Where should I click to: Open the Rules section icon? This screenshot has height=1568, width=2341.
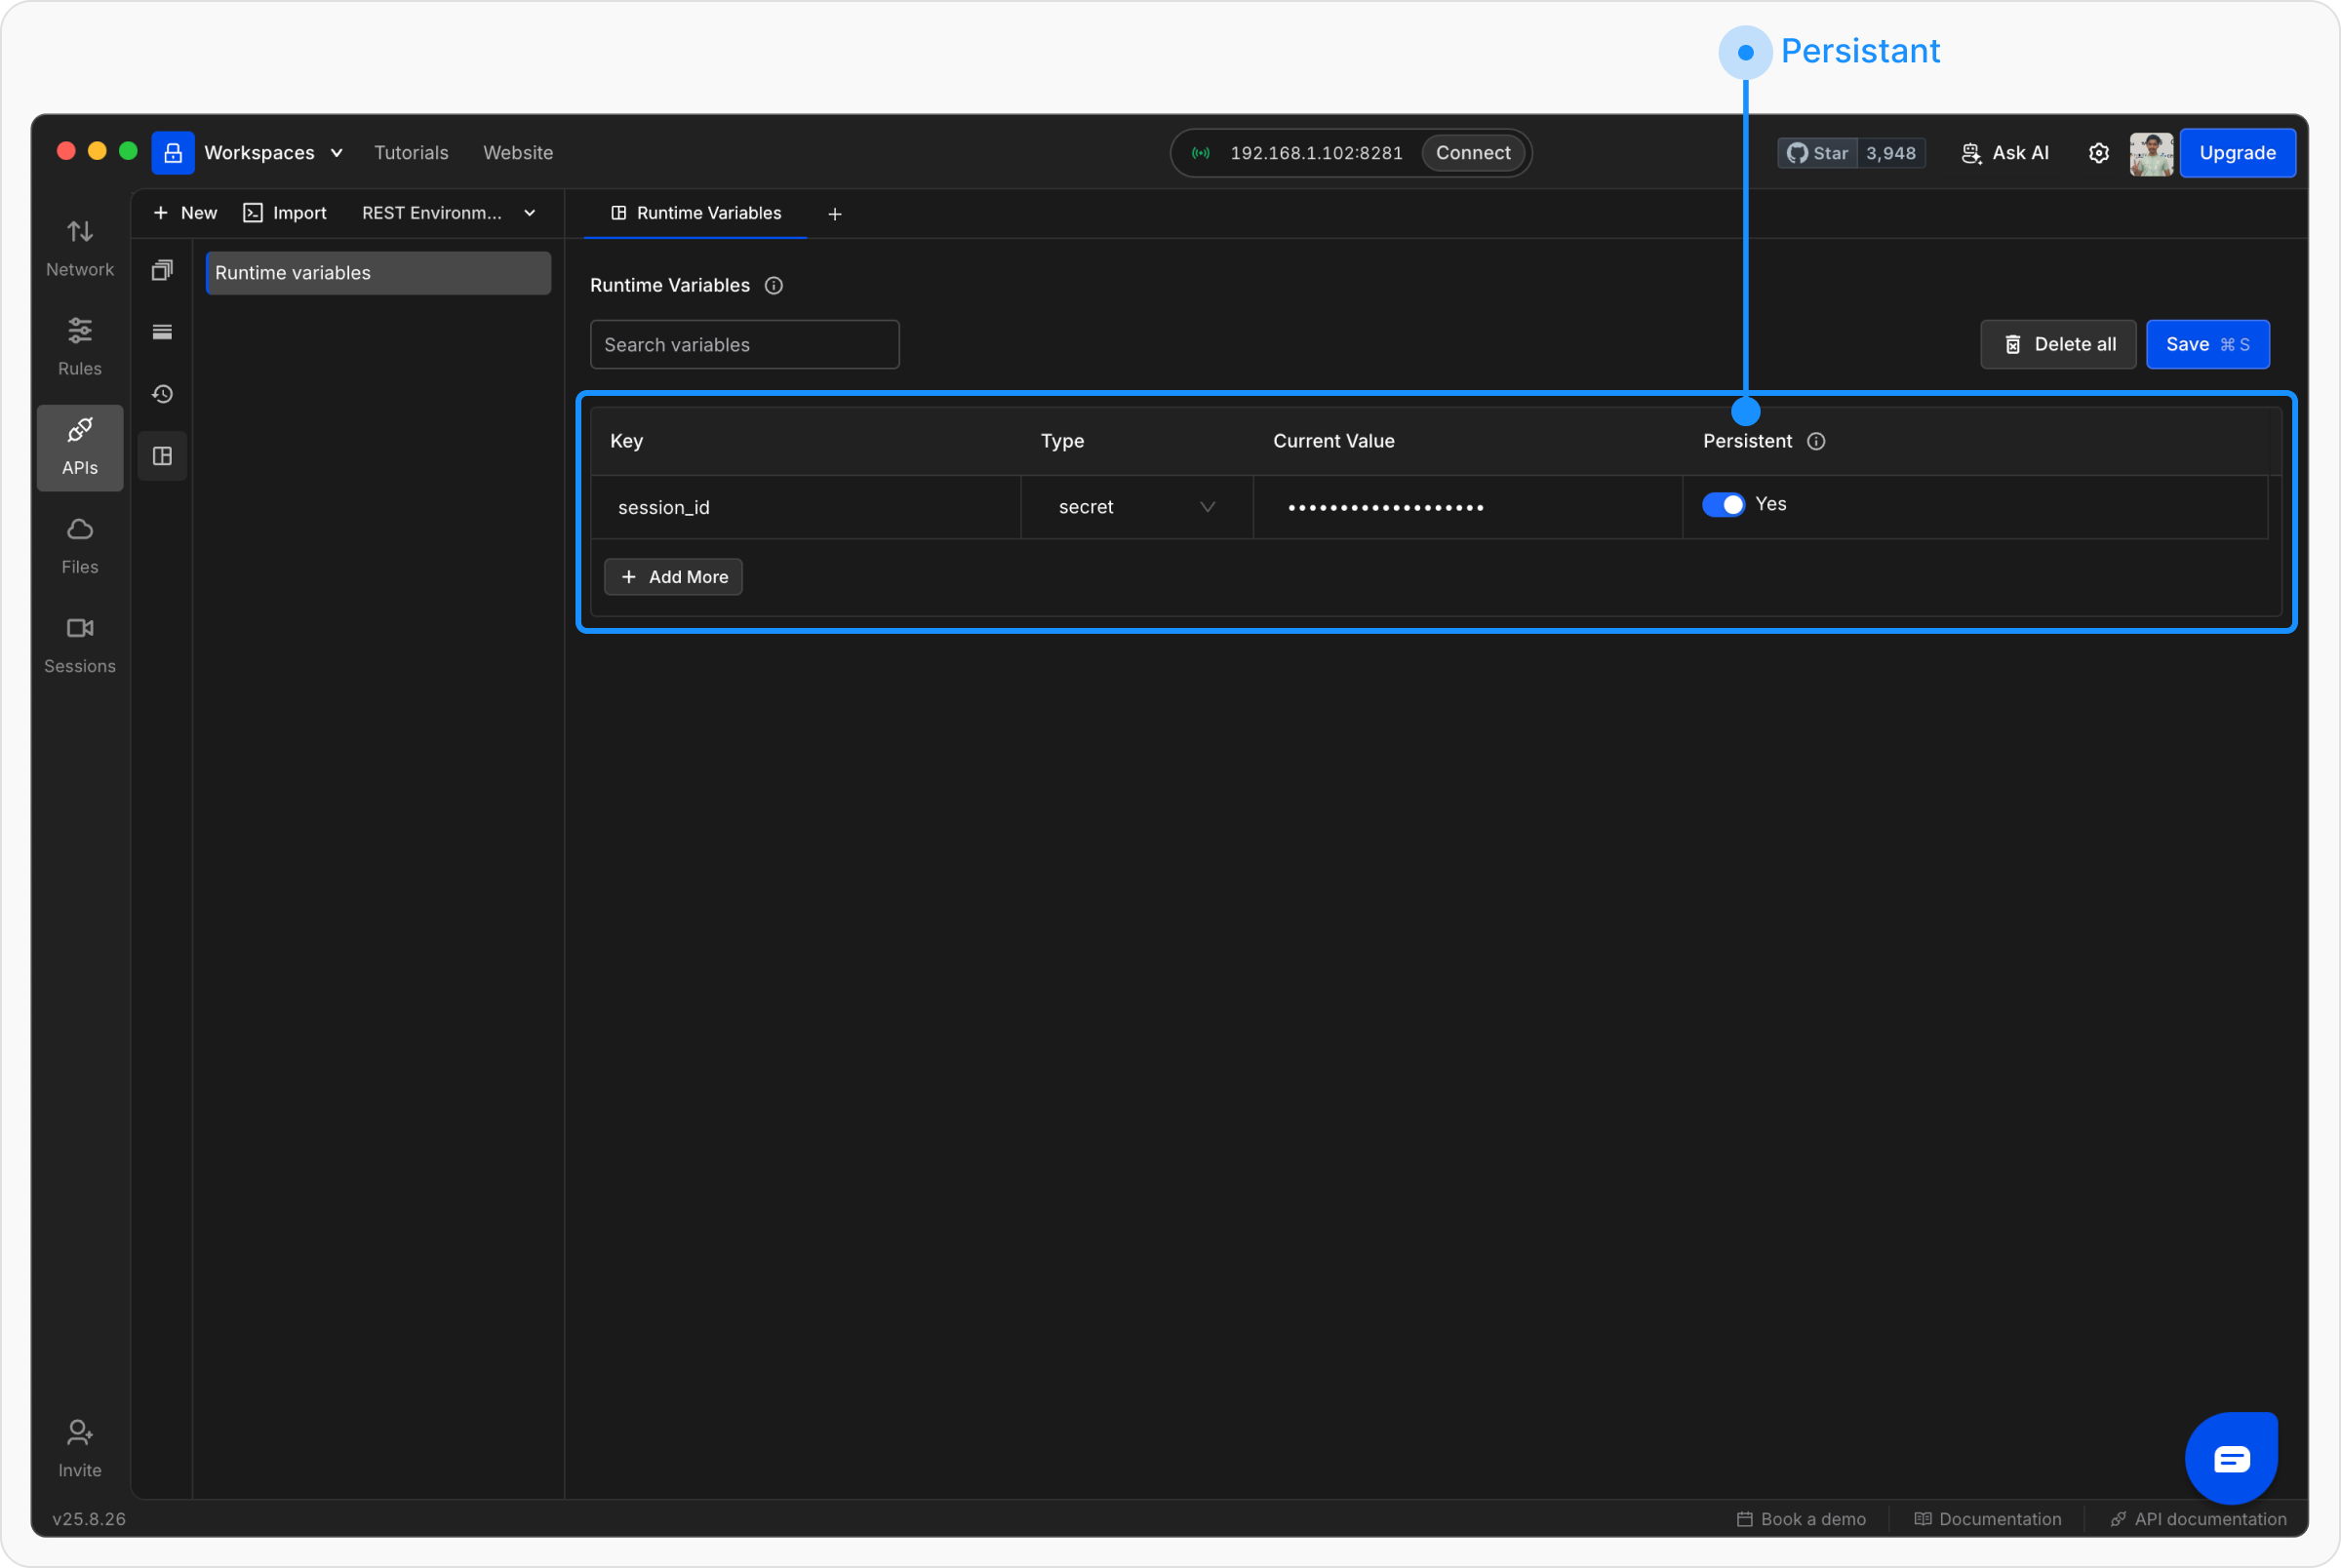(x=80, y=346)
